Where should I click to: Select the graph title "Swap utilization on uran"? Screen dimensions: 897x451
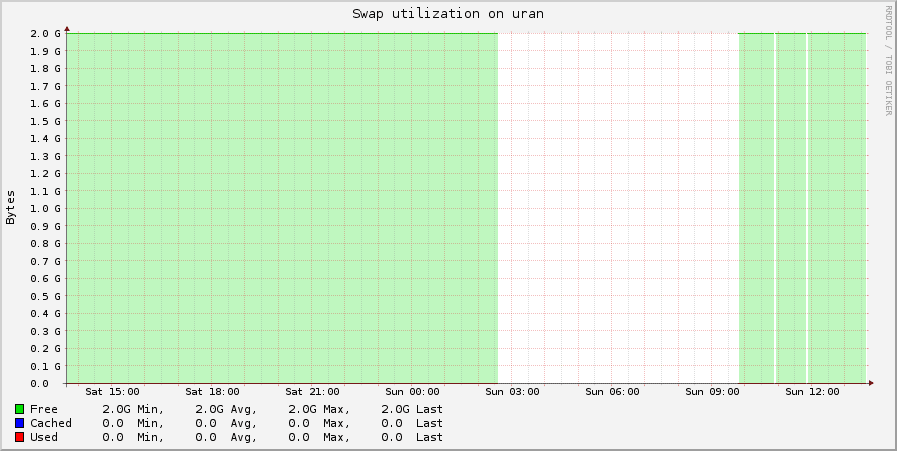click(x=447, y=14)
